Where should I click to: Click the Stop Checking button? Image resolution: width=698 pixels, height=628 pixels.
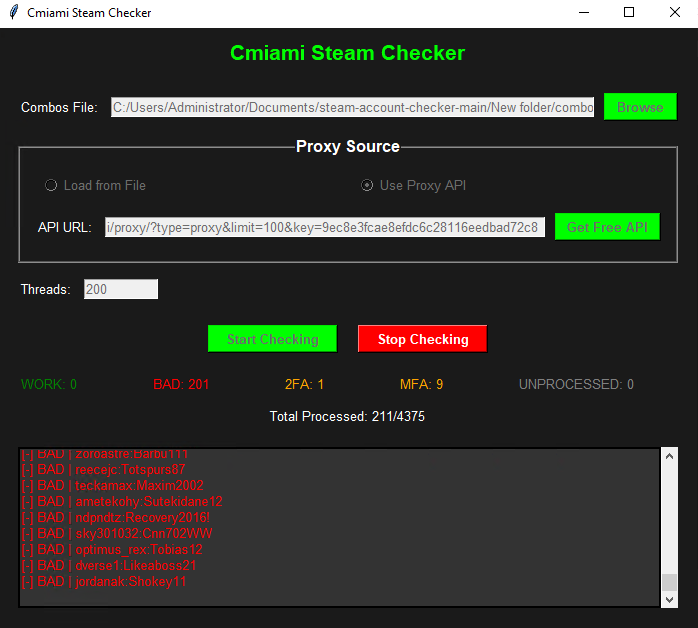click(x=422, y=339)
